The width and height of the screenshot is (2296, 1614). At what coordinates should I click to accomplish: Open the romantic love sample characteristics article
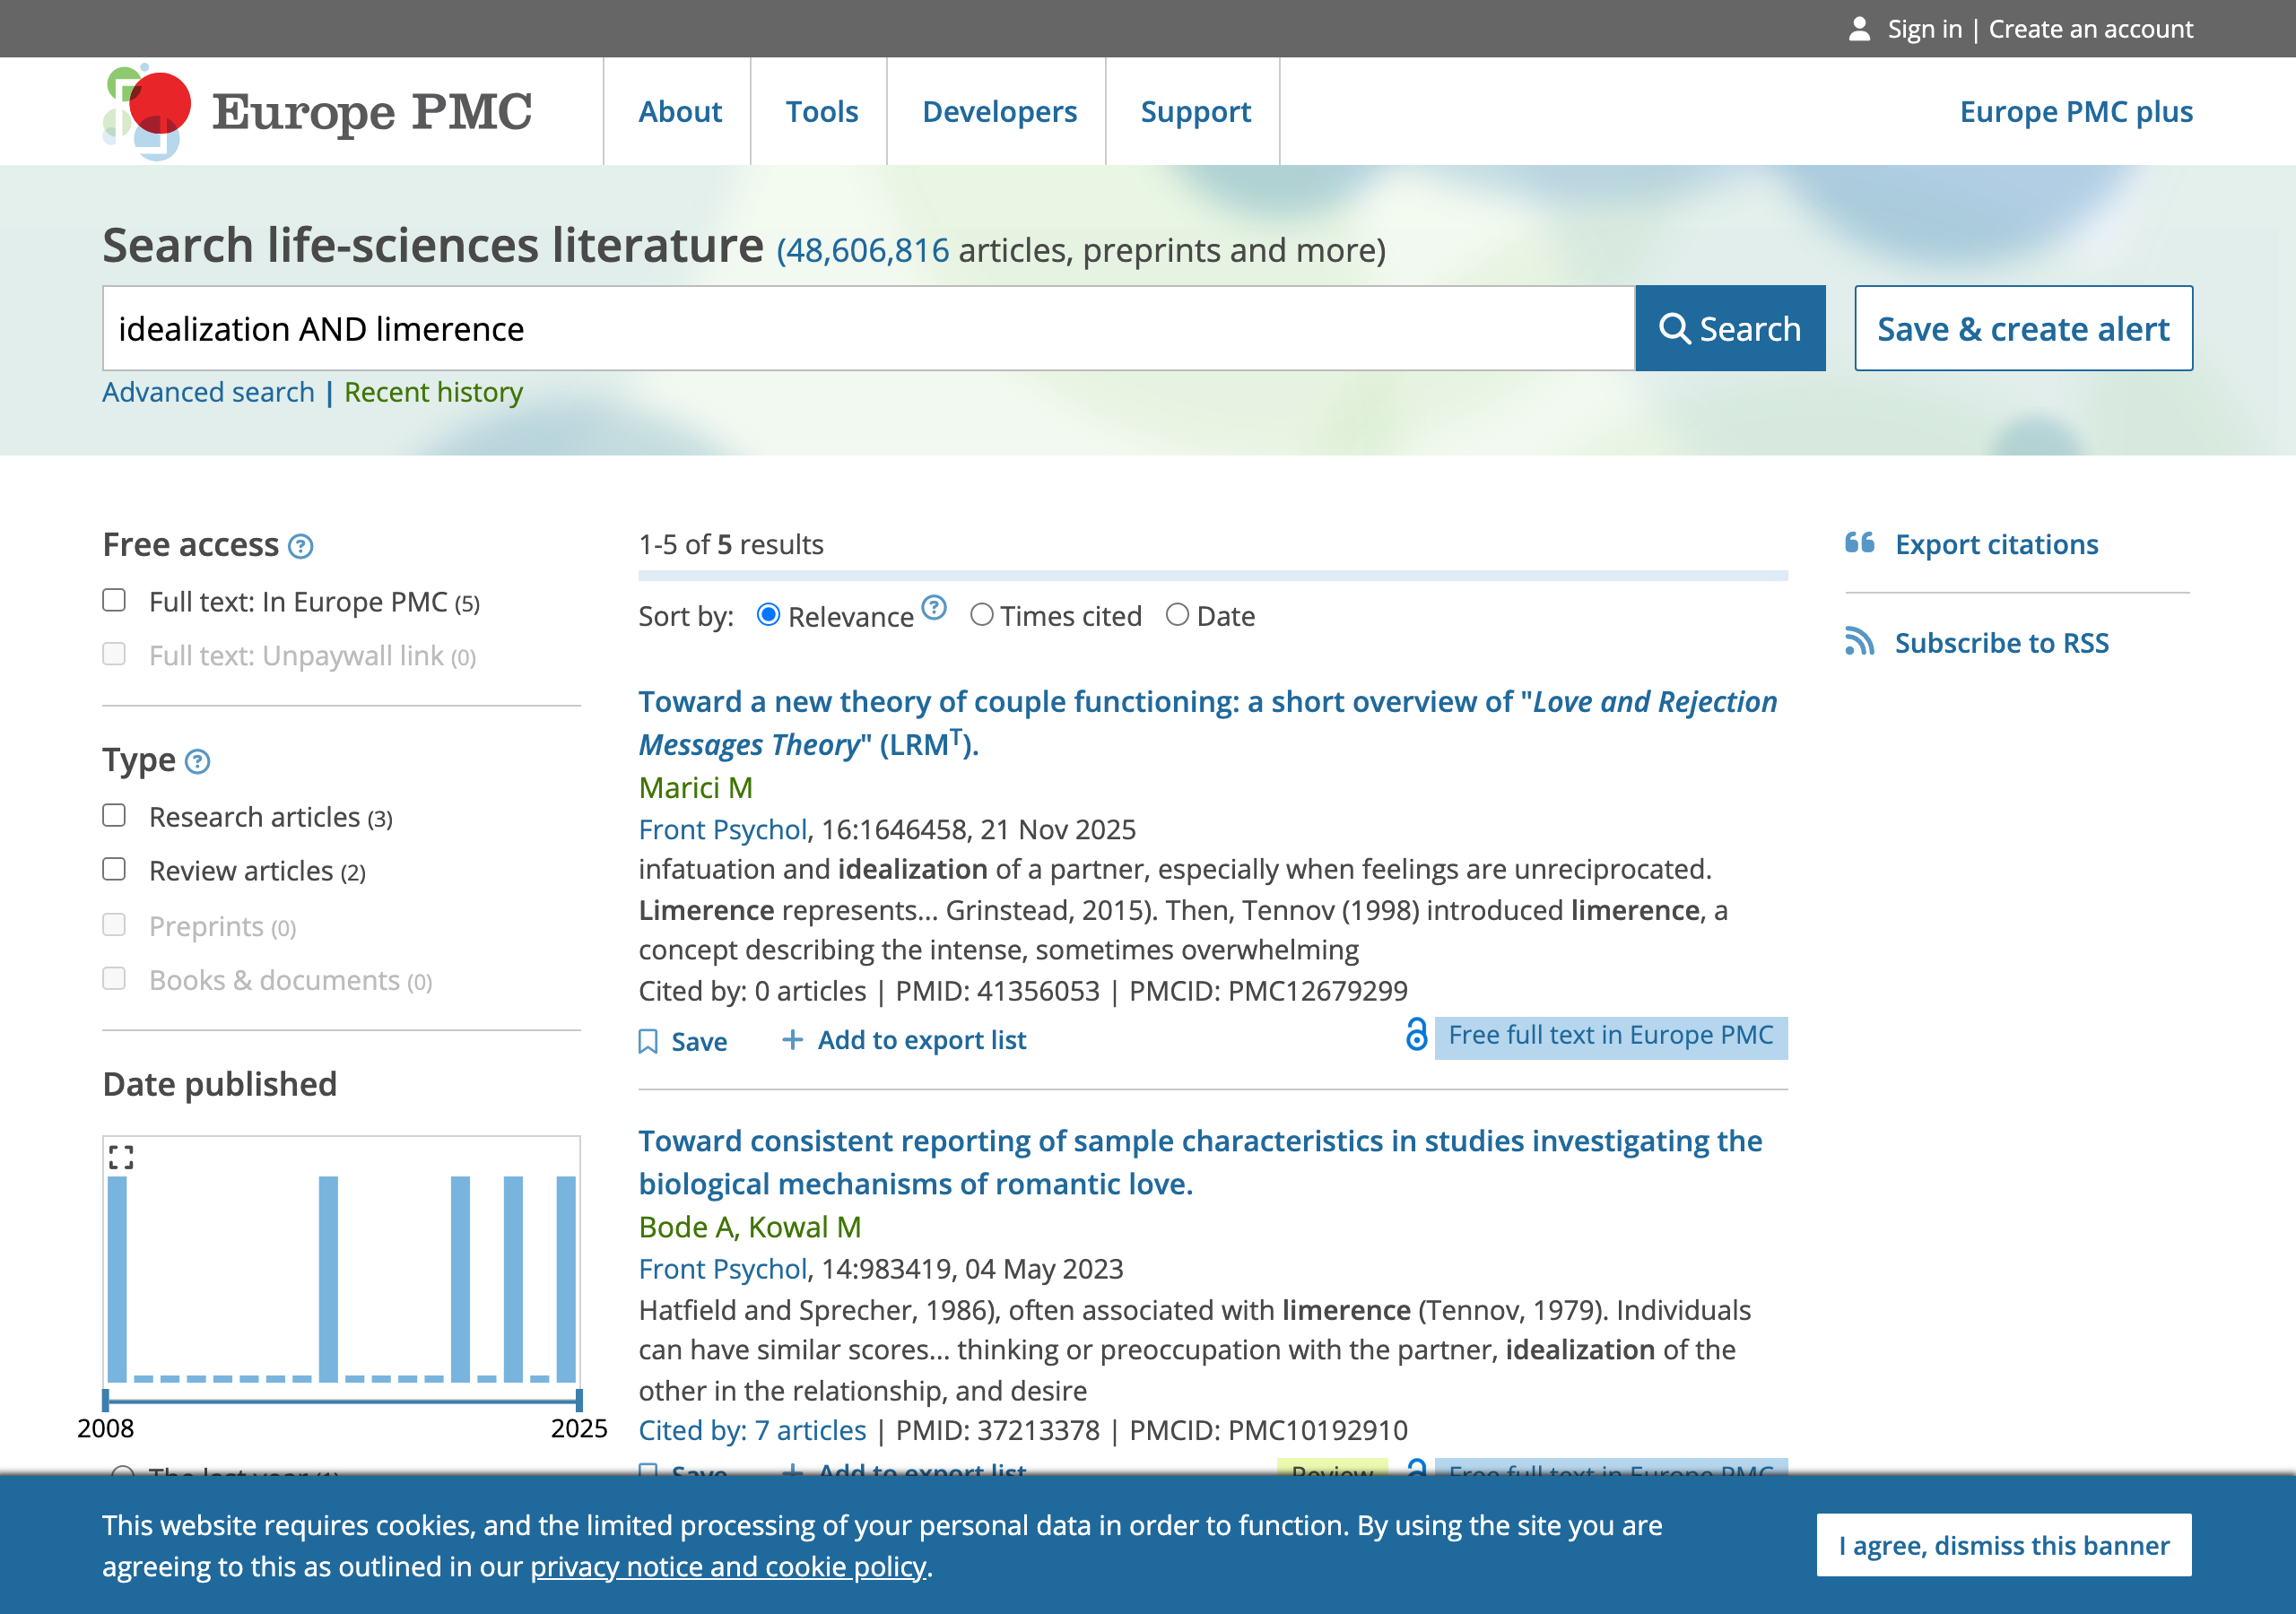1200,1162
